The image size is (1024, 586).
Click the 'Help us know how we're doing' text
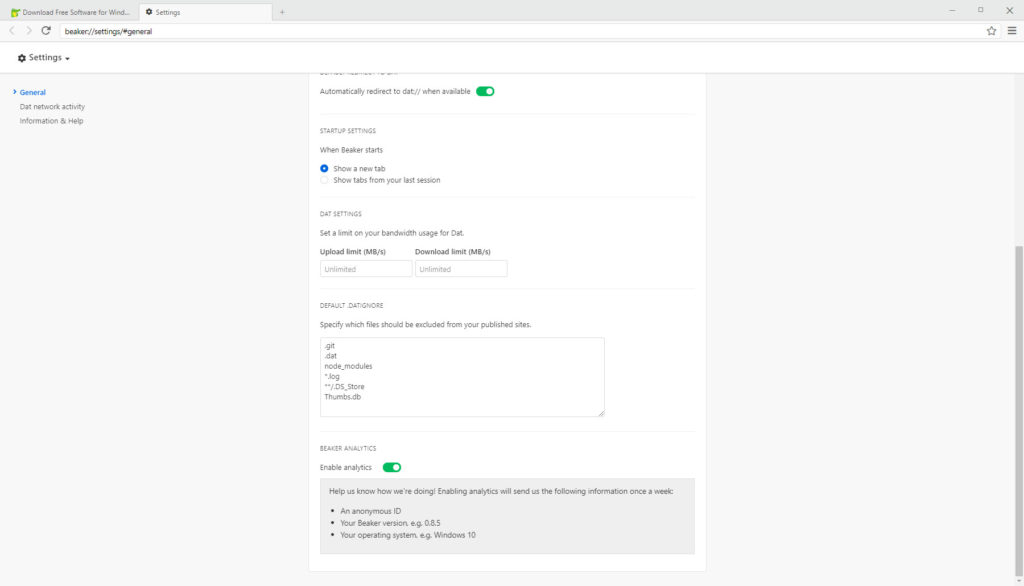[x=501, y=491]
